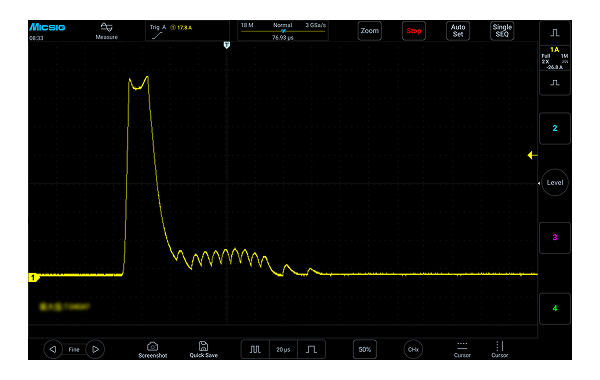
Task: Step fine adjust left arrow
Action: point(53,349)
